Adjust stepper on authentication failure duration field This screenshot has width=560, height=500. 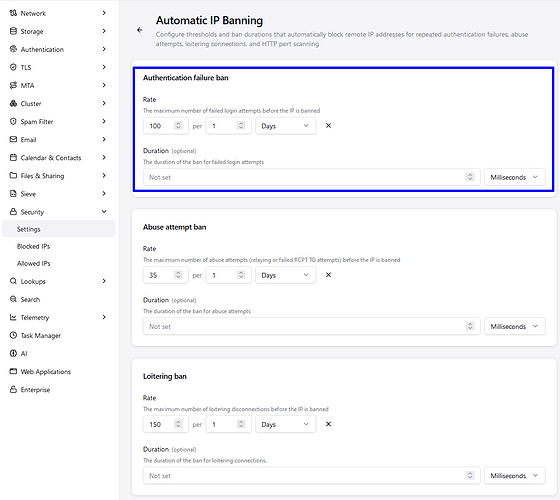(470, 177)
